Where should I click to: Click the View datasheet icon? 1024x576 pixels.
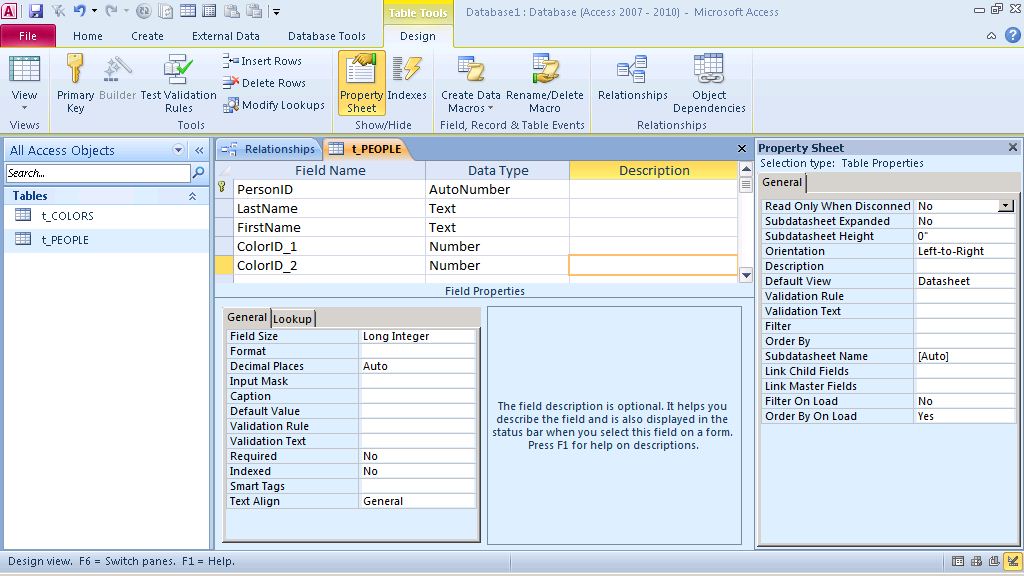[24, 69]
